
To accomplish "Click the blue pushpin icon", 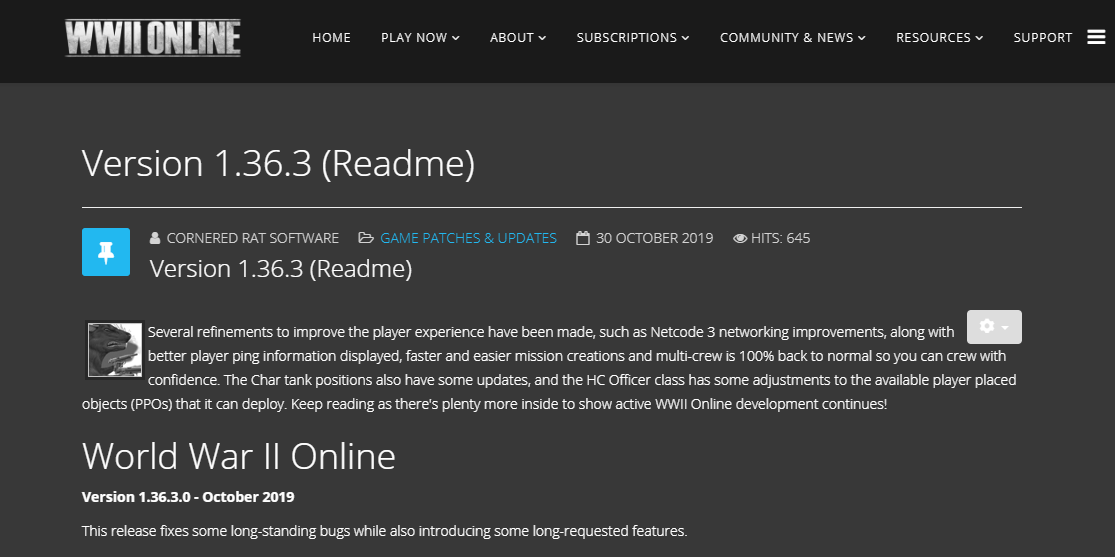I will point(106,252).
